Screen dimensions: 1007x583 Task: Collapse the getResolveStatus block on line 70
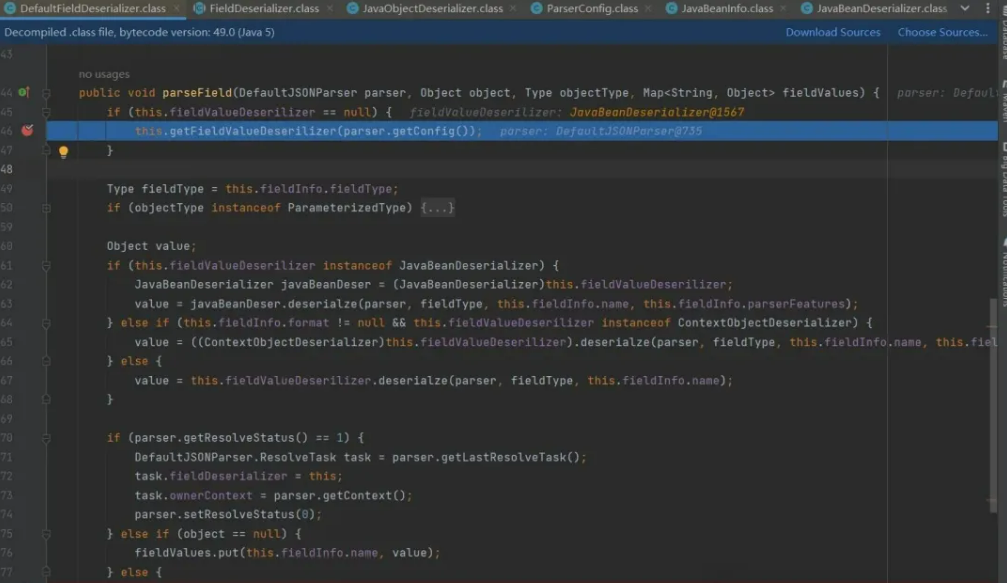click(46, 438)
